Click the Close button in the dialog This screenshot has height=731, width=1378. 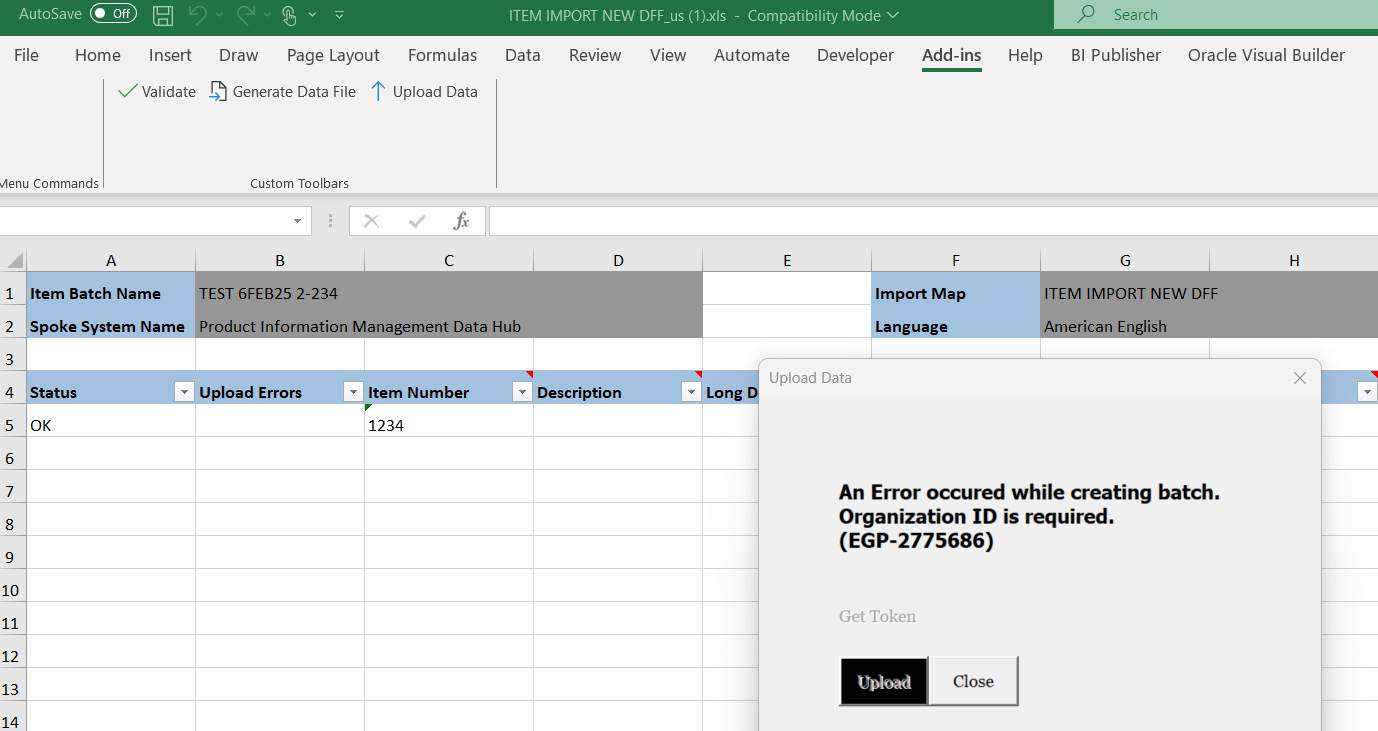tap(973, 681)
